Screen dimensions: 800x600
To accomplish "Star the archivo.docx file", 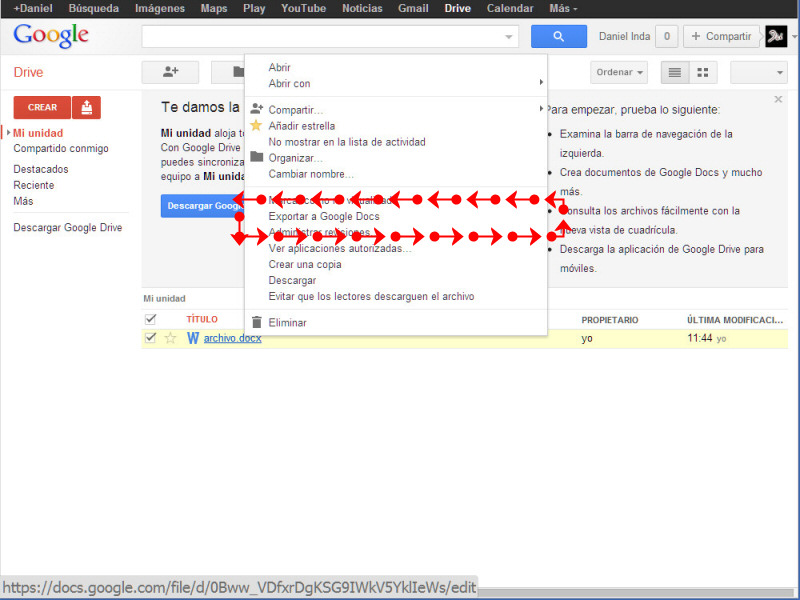I will click(170, 338).
